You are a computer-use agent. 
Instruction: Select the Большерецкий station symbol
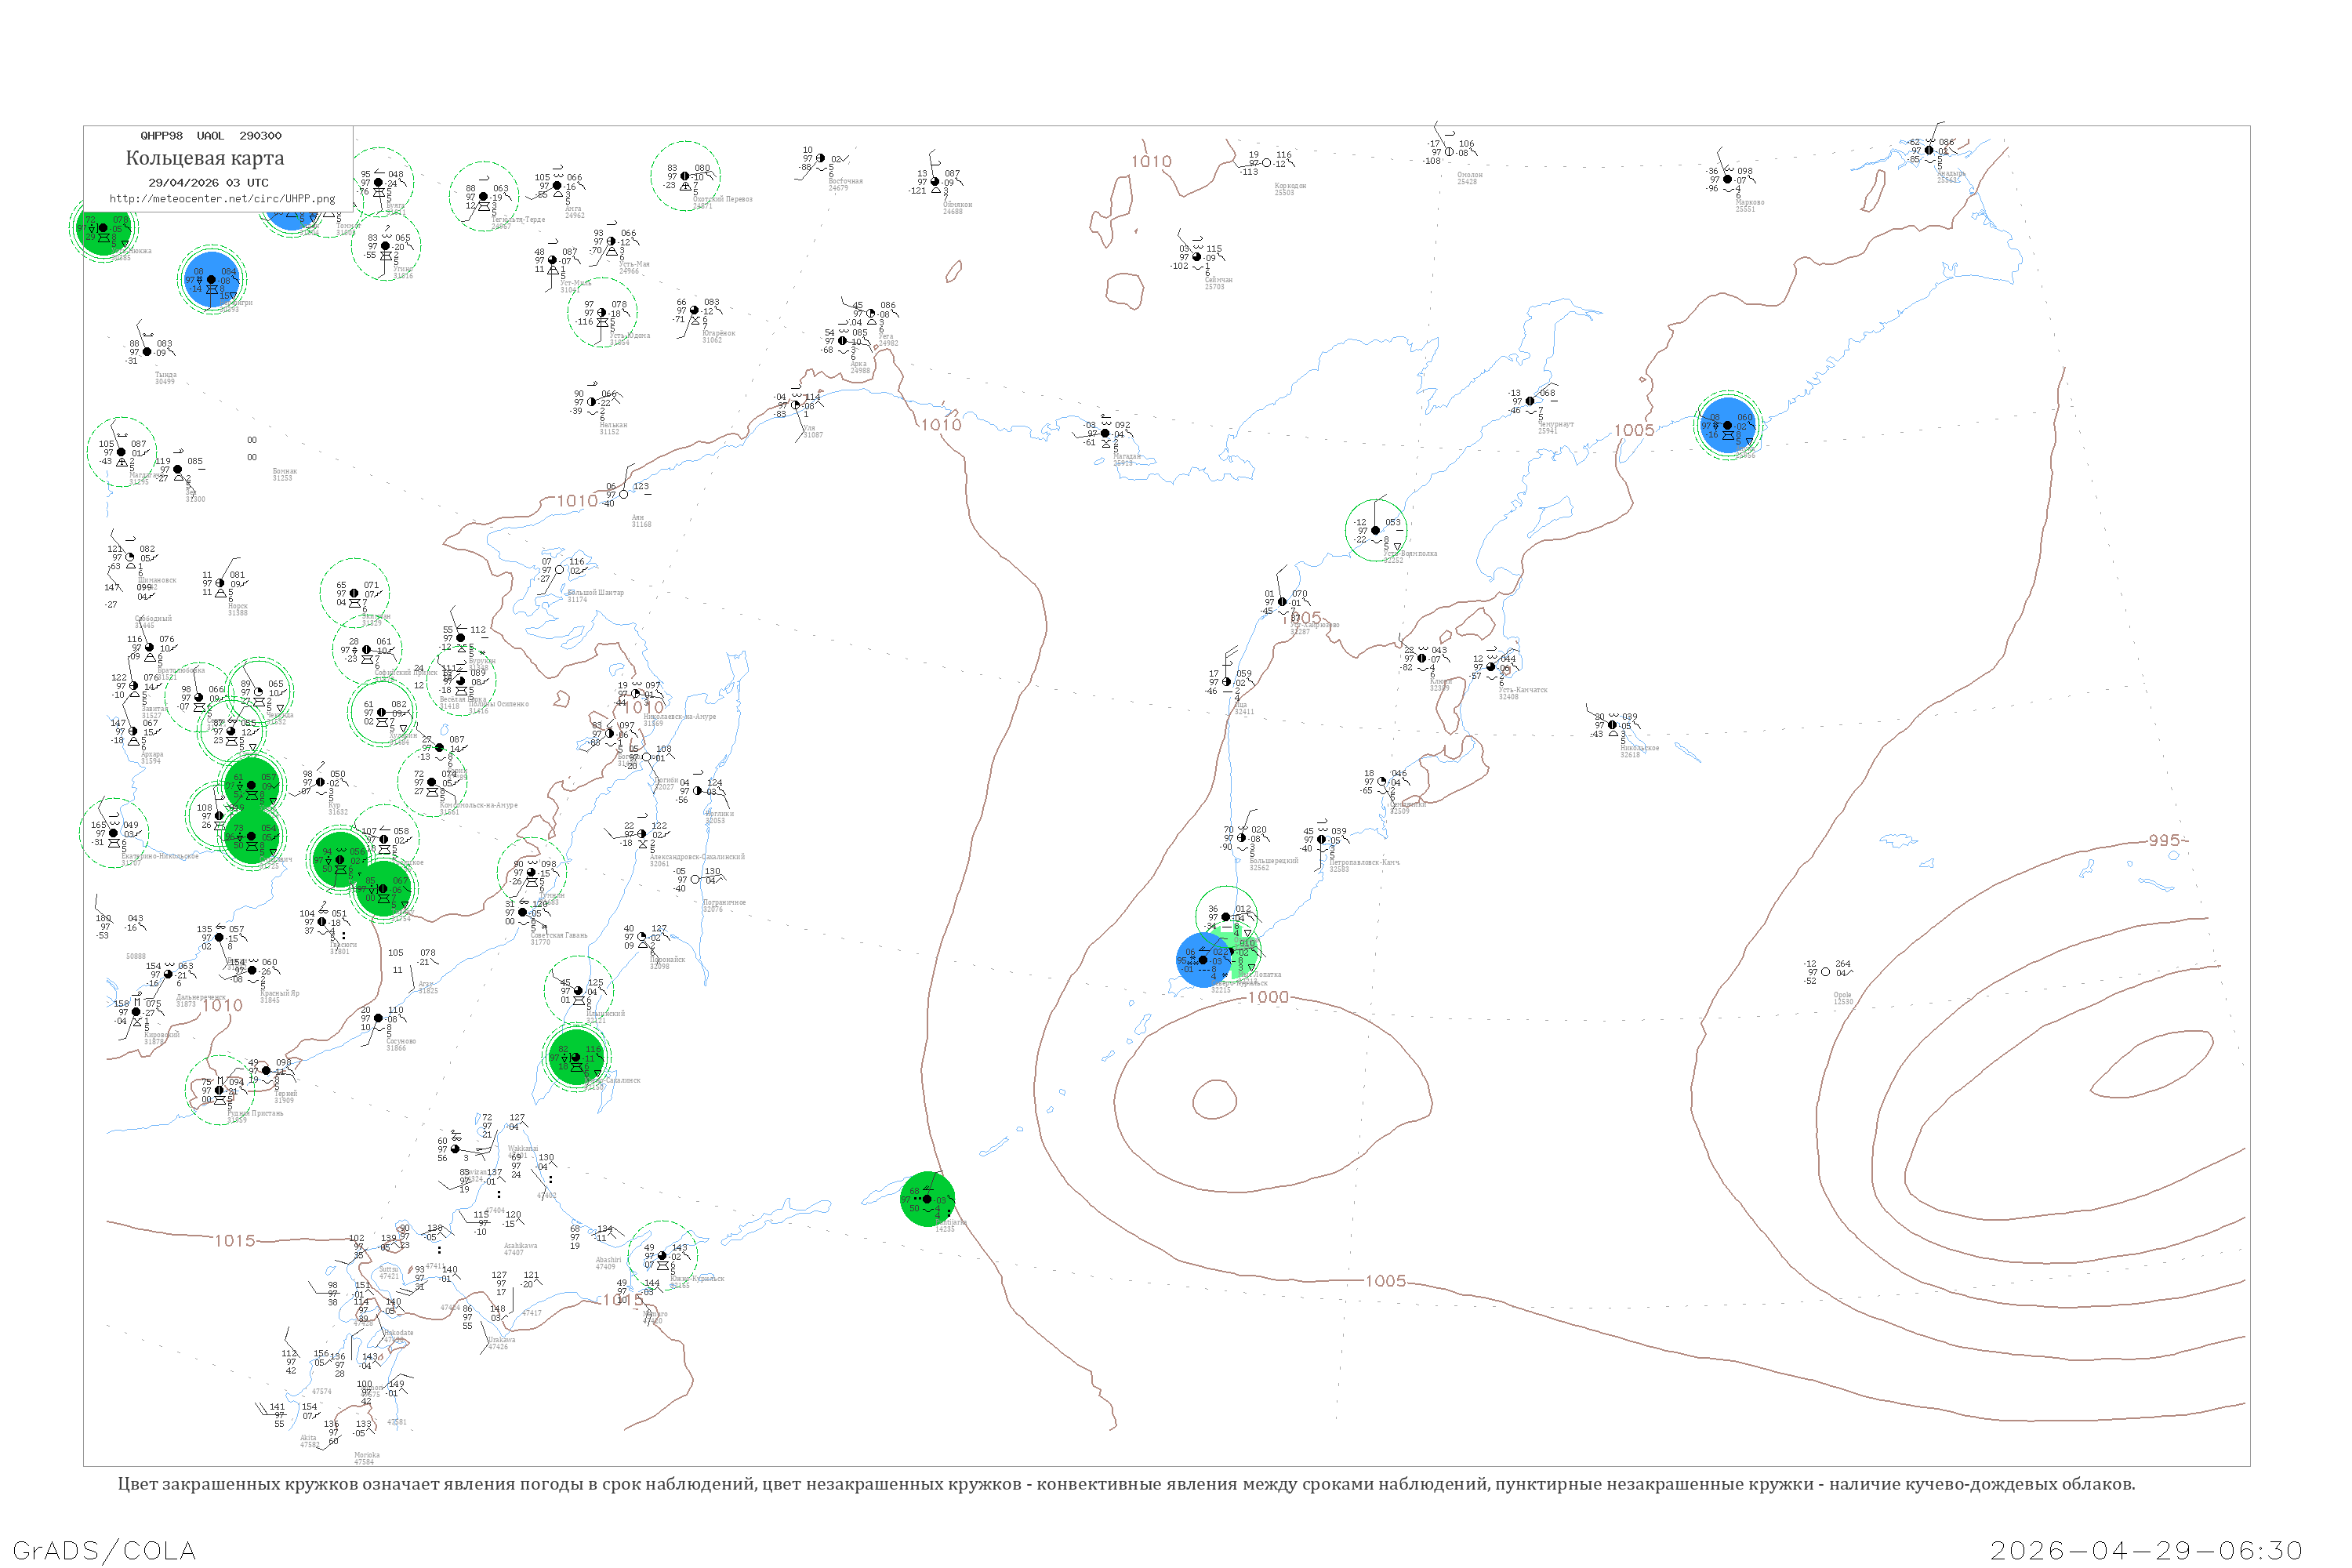[x=1241, y=838]
